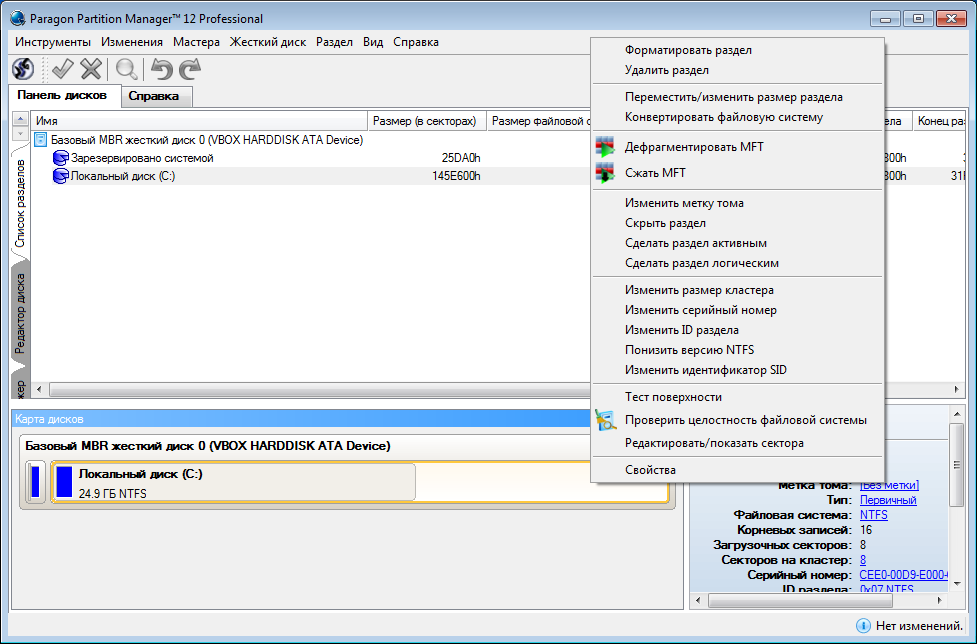Choose Форматировать раздел from context menu

tap(688, 50)
